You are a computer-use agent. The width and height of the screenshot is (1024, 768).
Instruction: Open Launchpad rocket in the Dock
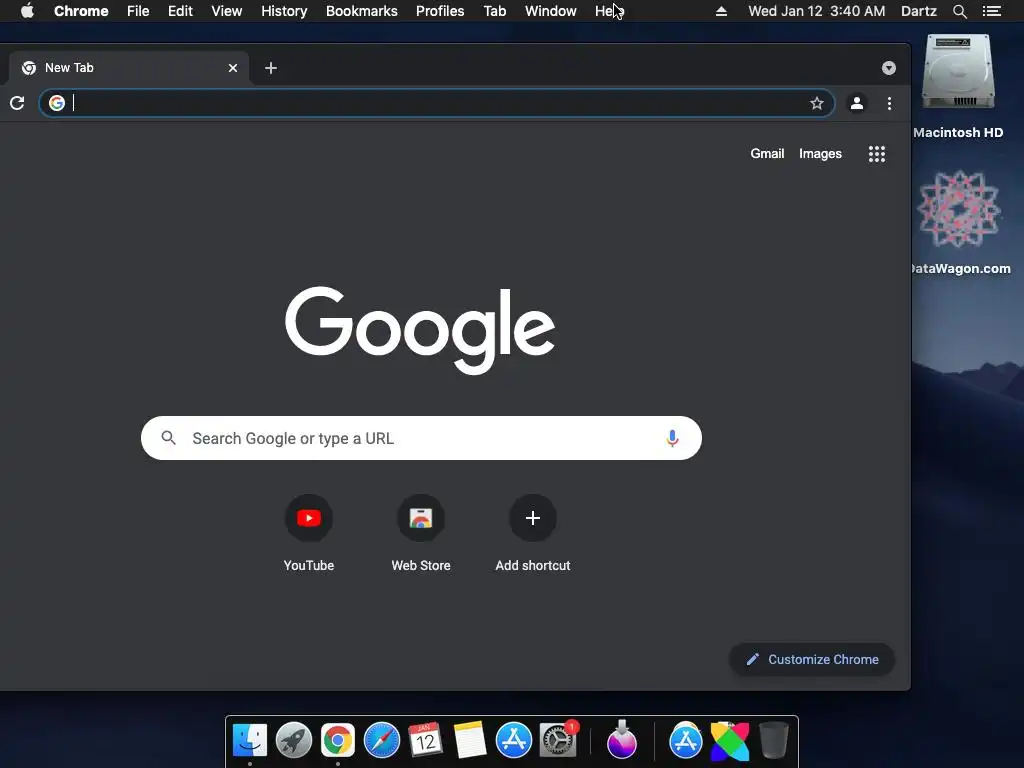click(x=294, y=741)
